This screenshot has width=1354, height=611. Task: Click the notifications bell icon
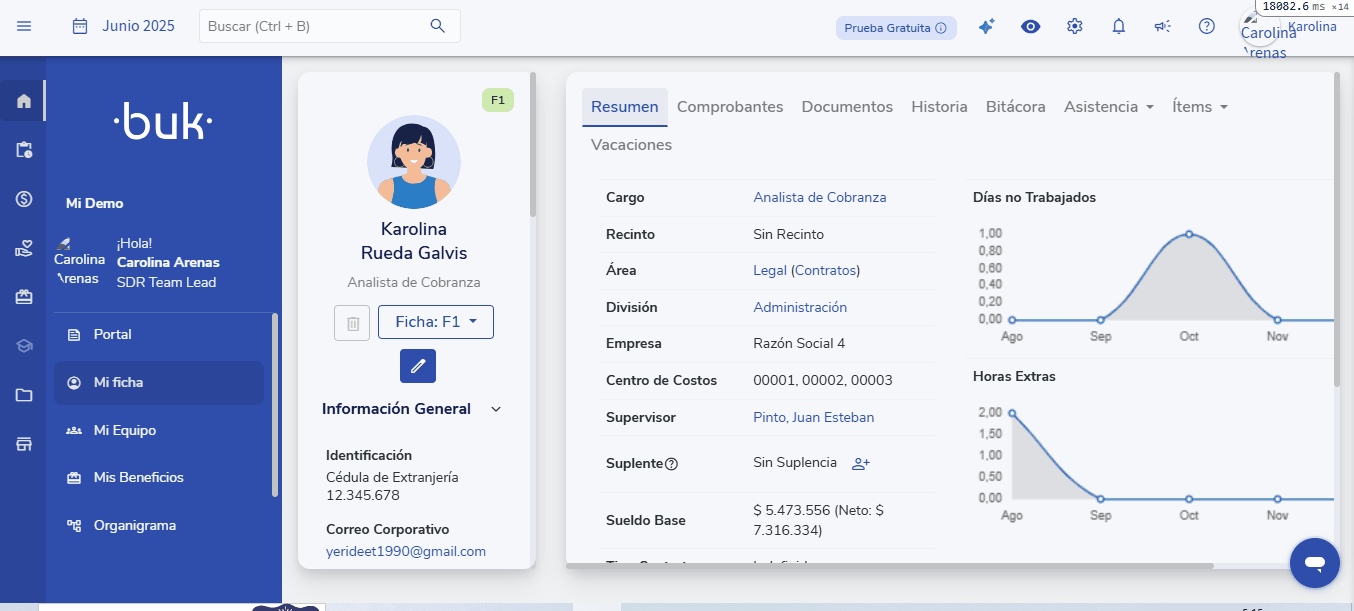click(1119, 27)
